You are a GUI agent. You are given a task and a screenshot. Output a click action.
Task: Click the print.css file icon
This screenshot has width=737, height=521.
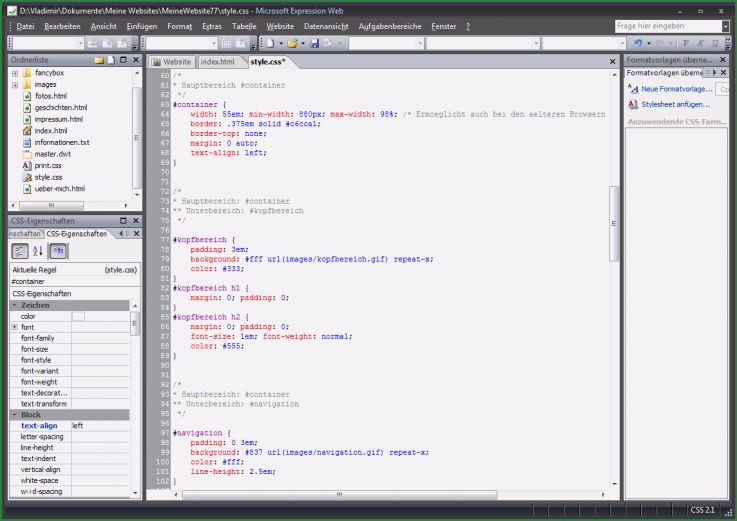27,165
